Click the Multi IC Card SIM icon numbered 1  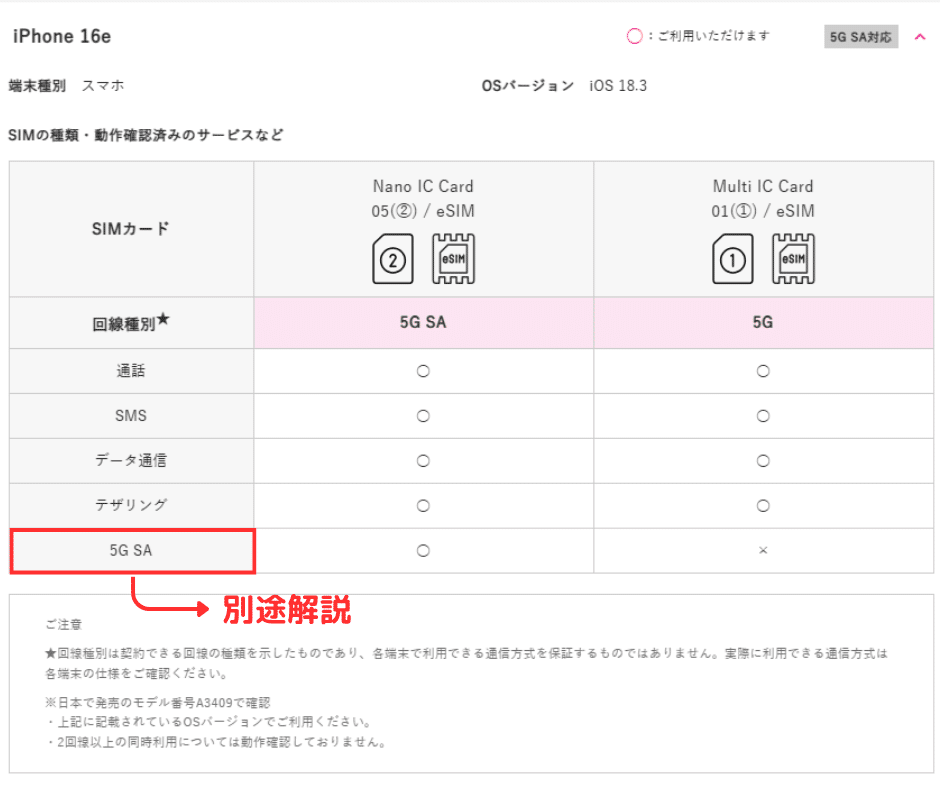pyautogui.click(x=733, y=259)
